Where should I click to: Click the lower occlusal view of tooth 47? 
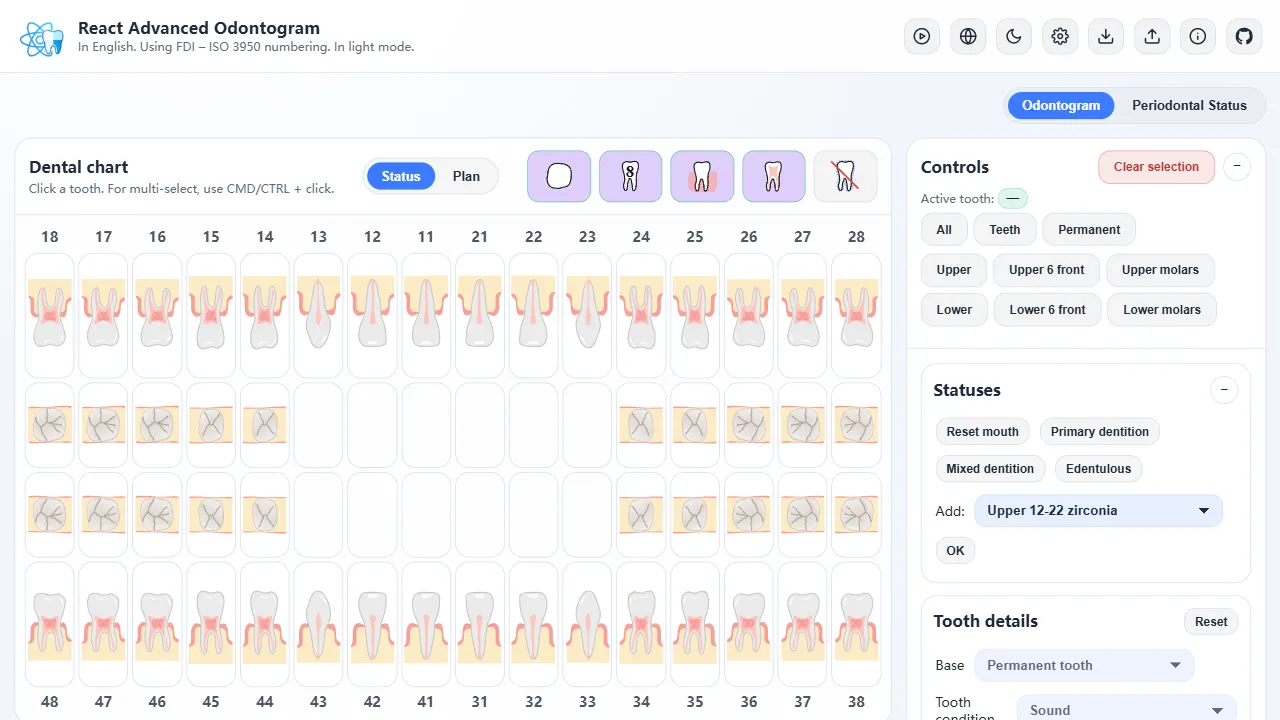[104, 515]
